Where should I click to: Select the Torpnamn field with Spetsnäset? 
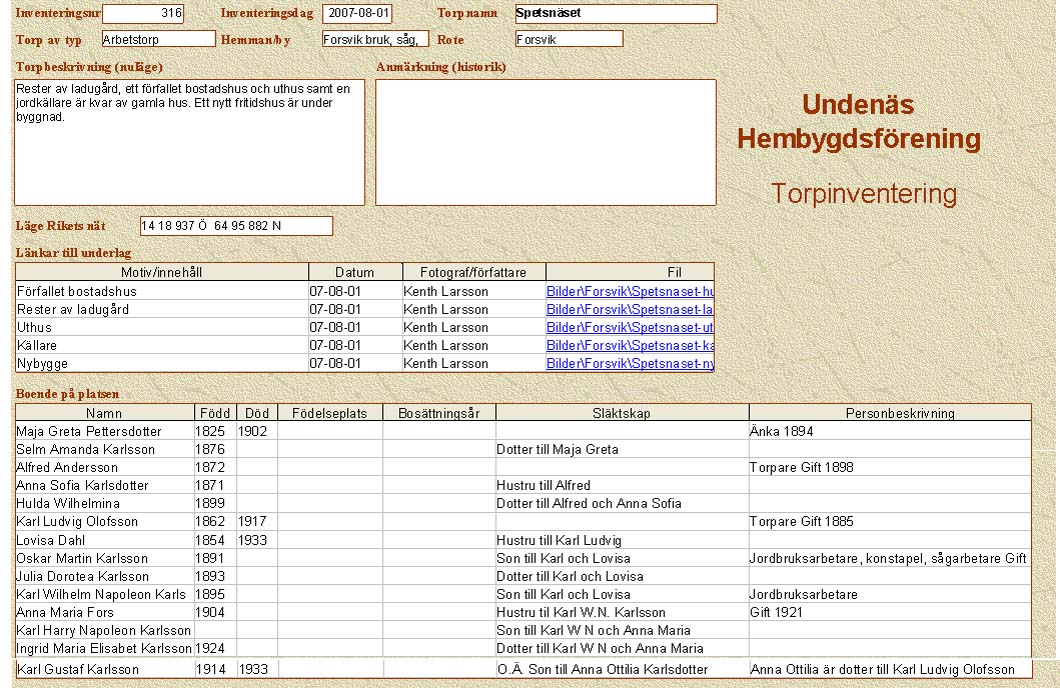pyautogui.click(x=615, y=14)
